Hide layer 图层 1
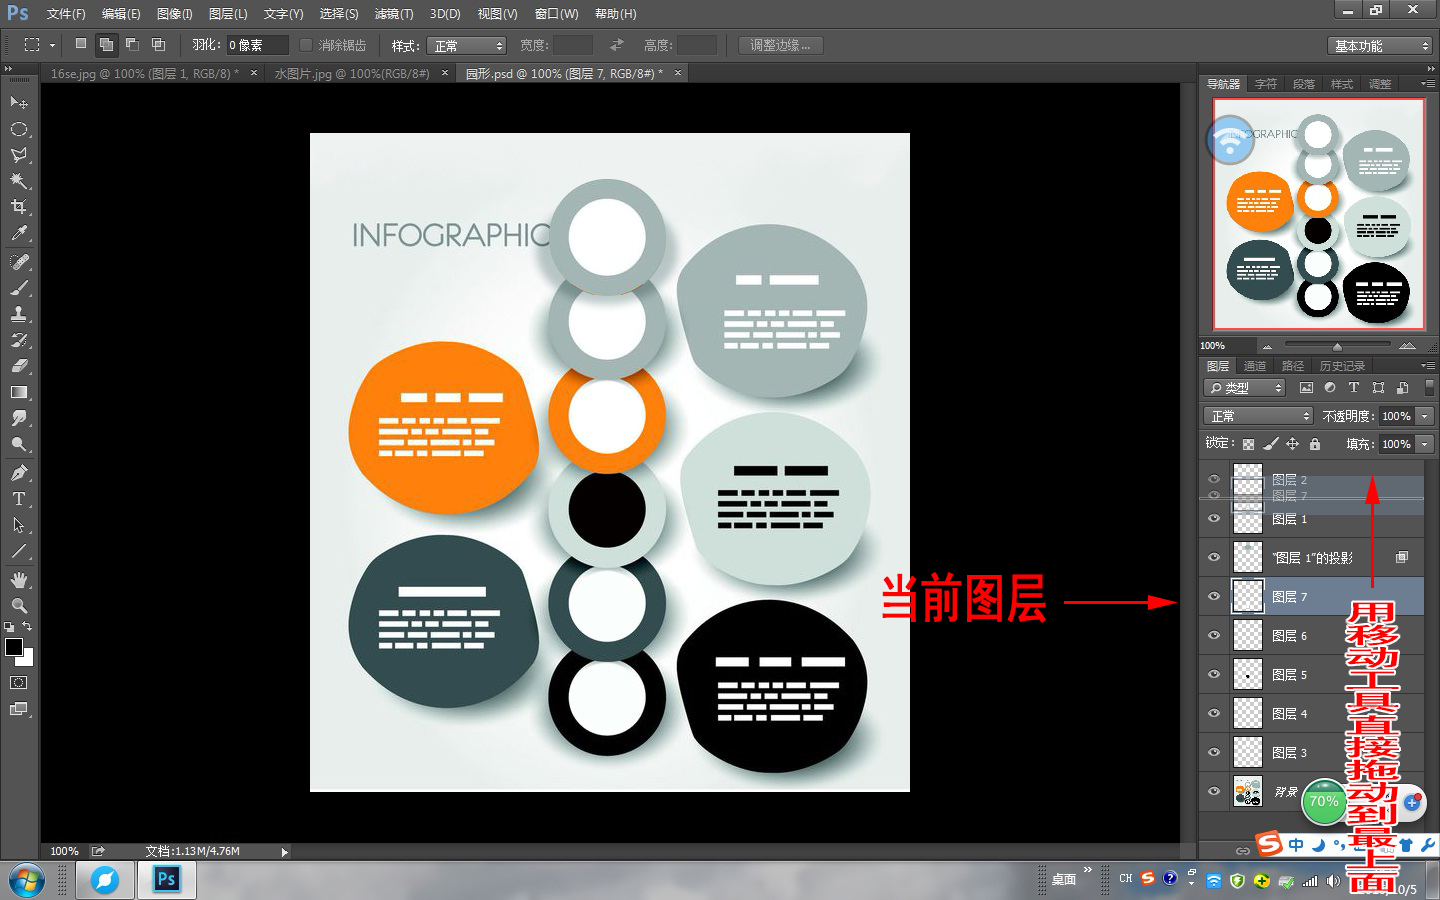Viewport: 1440px width, 900px height. [x=1214, y=519]
